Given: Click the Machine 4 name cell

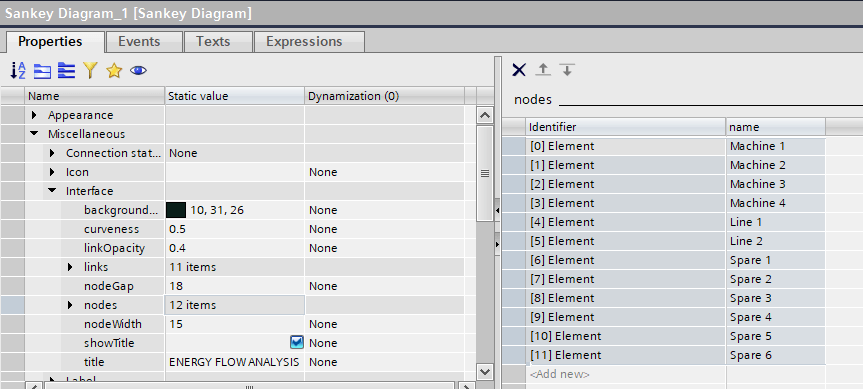Looking at the screenshot, I should point(775,203).
